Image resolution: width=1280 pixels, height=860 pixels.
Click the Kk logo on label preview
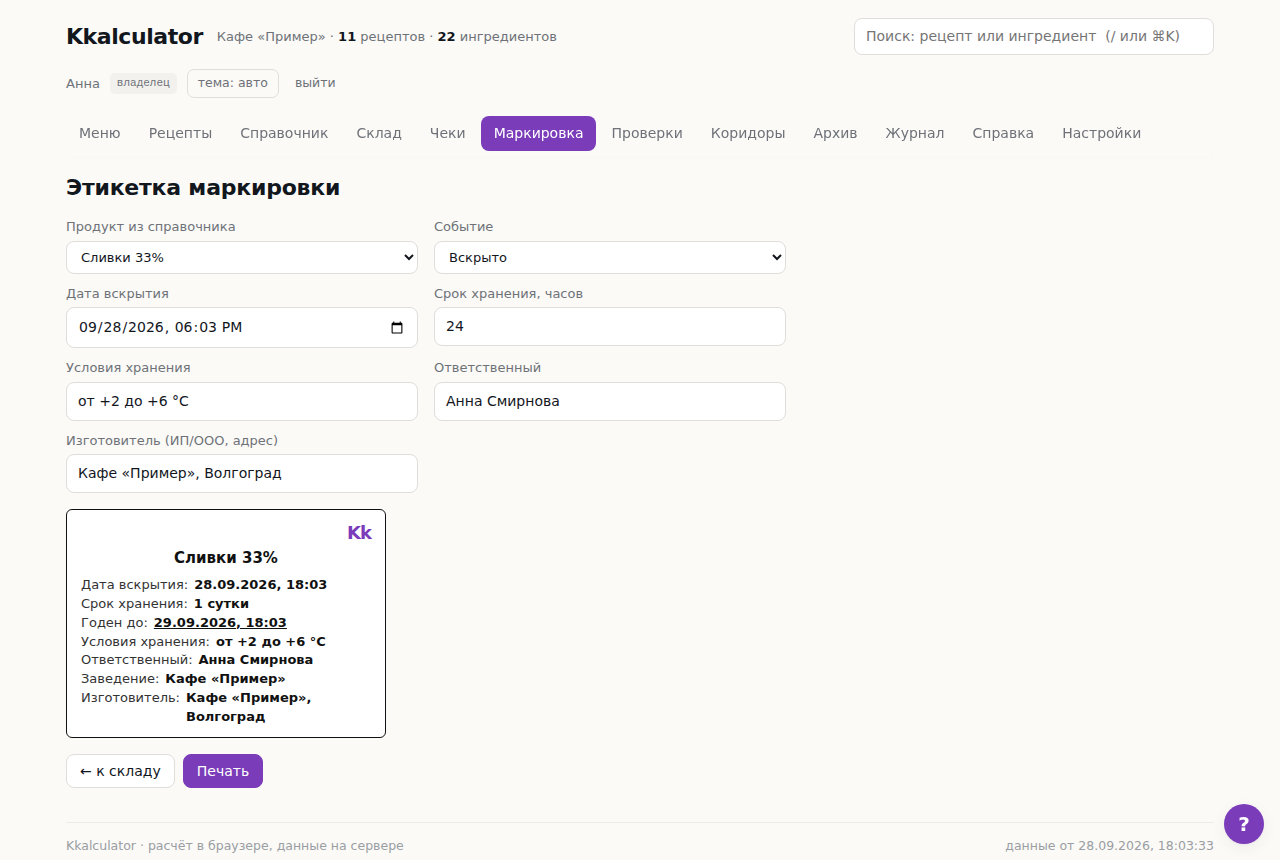[x=359, y=533]
